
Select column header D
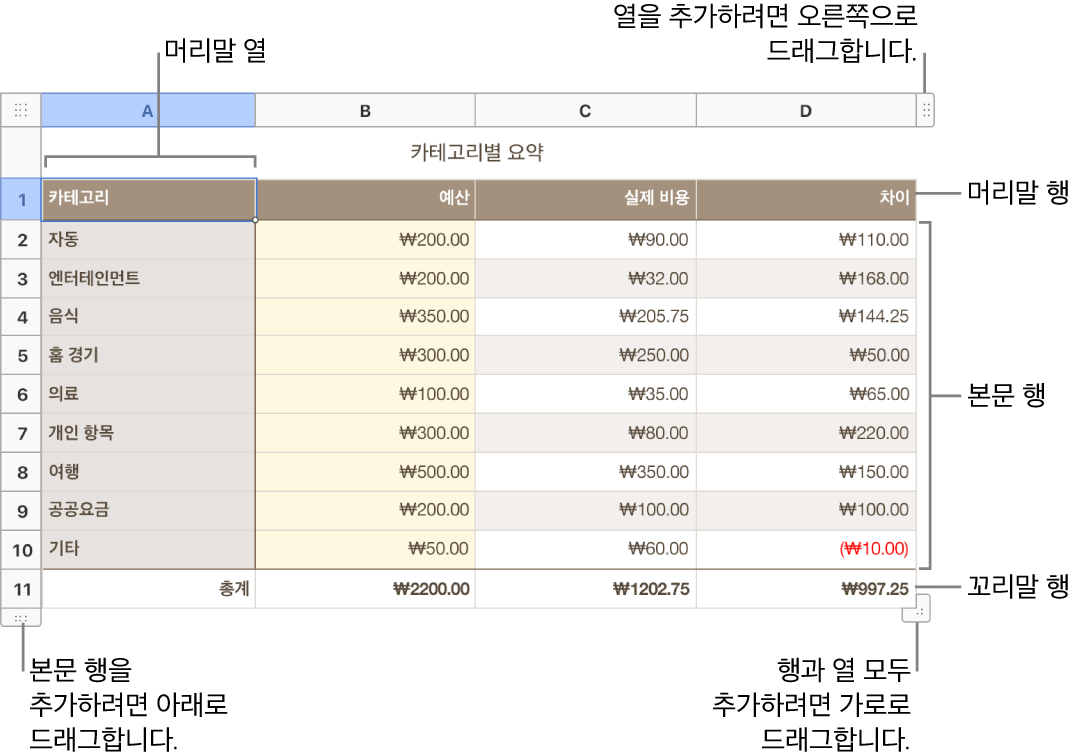(805, 110)
